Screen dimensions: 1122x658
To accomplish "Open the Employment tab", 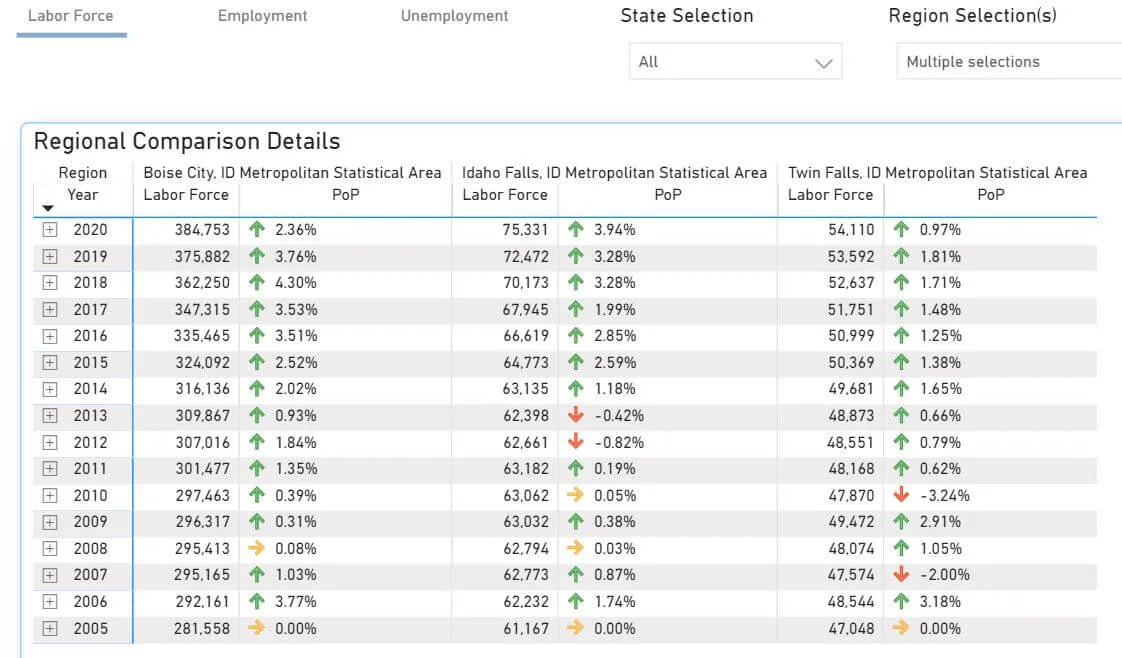I will (x=263, y=16).
